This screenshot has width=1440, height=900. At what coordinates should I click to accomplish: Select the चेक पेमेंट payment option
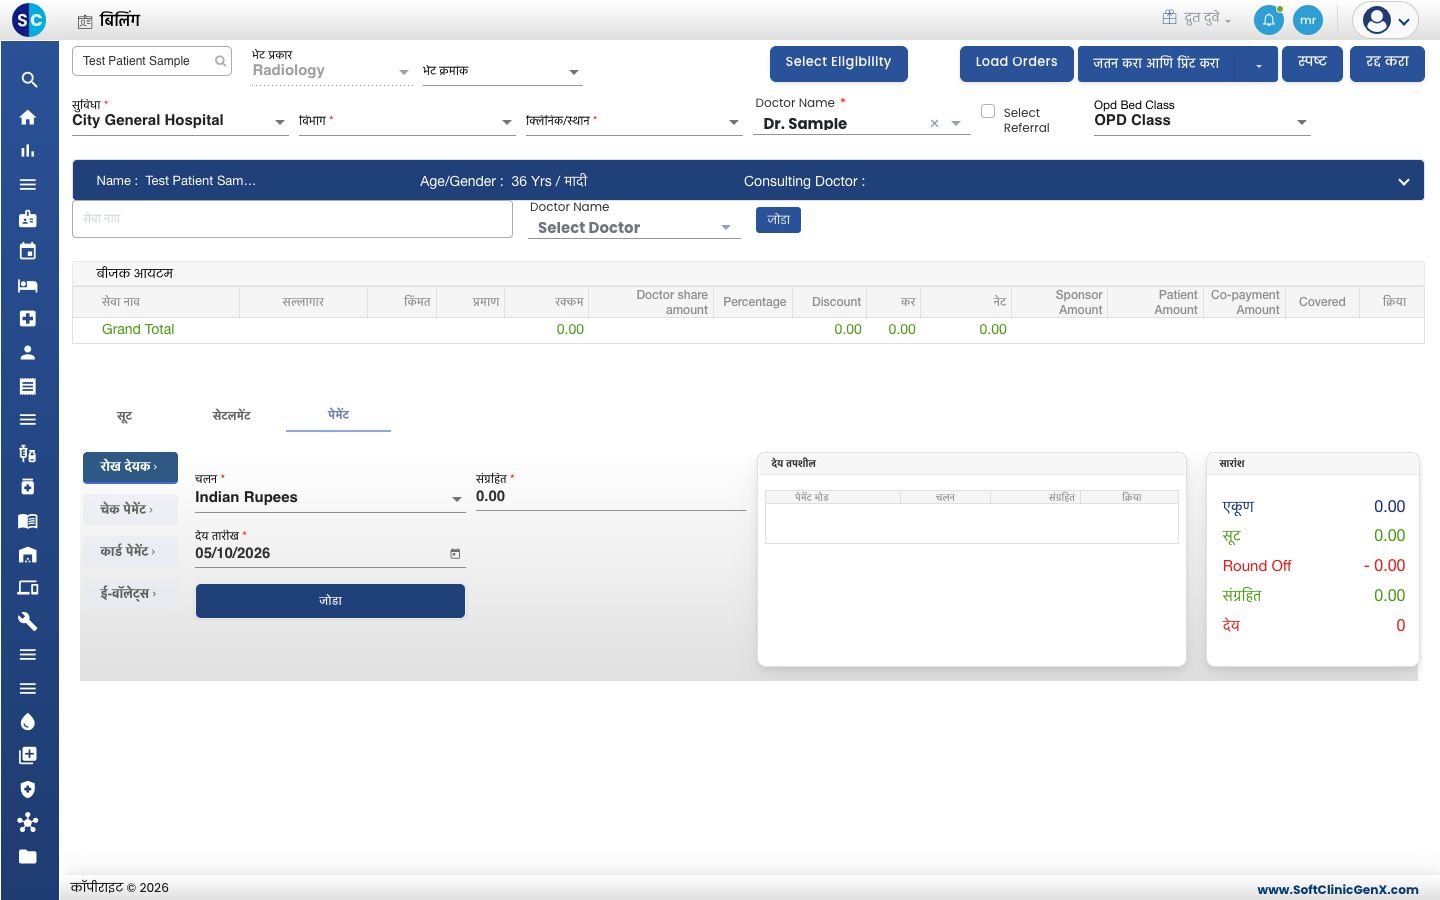pyautogui.click(x=130, y=509)
